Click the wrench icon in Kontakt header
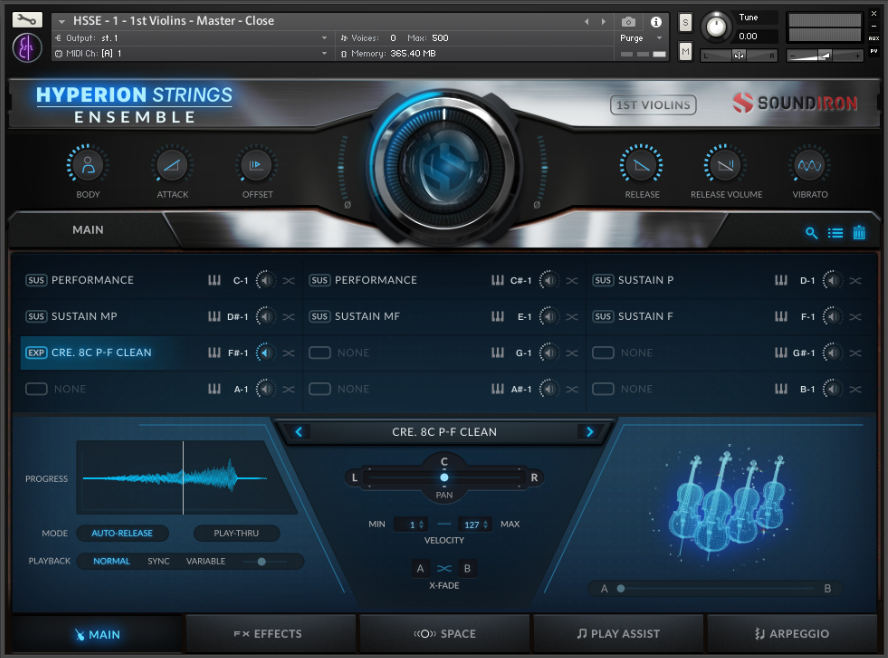Viewport: 888px width, 658px height. click(x=27, y=20)
